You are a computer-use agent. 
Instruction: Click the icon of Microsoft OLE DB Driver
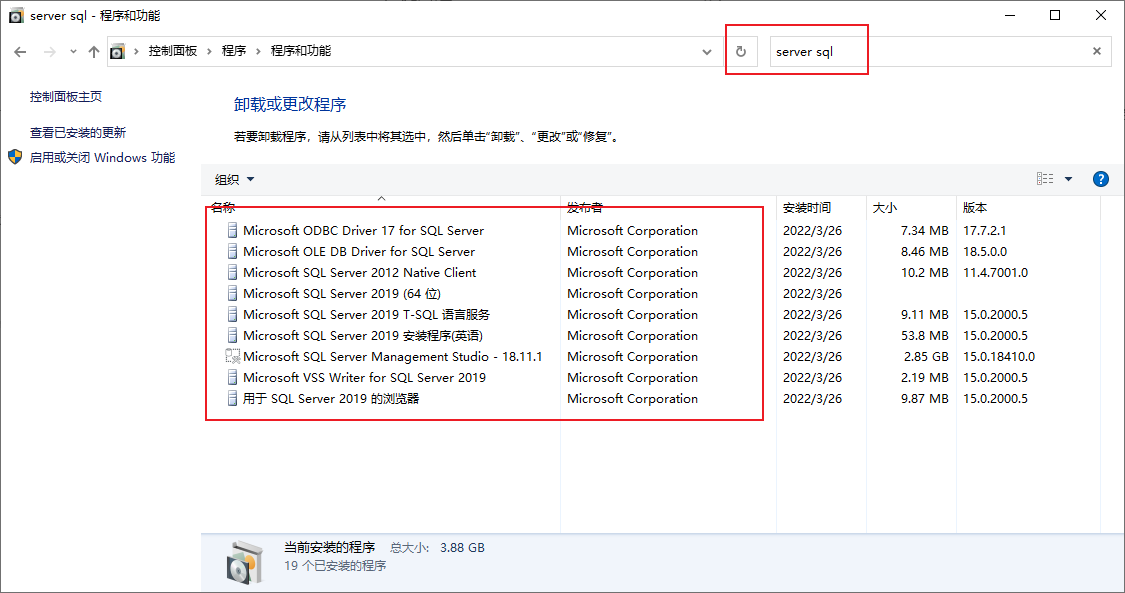pos(232,251)
